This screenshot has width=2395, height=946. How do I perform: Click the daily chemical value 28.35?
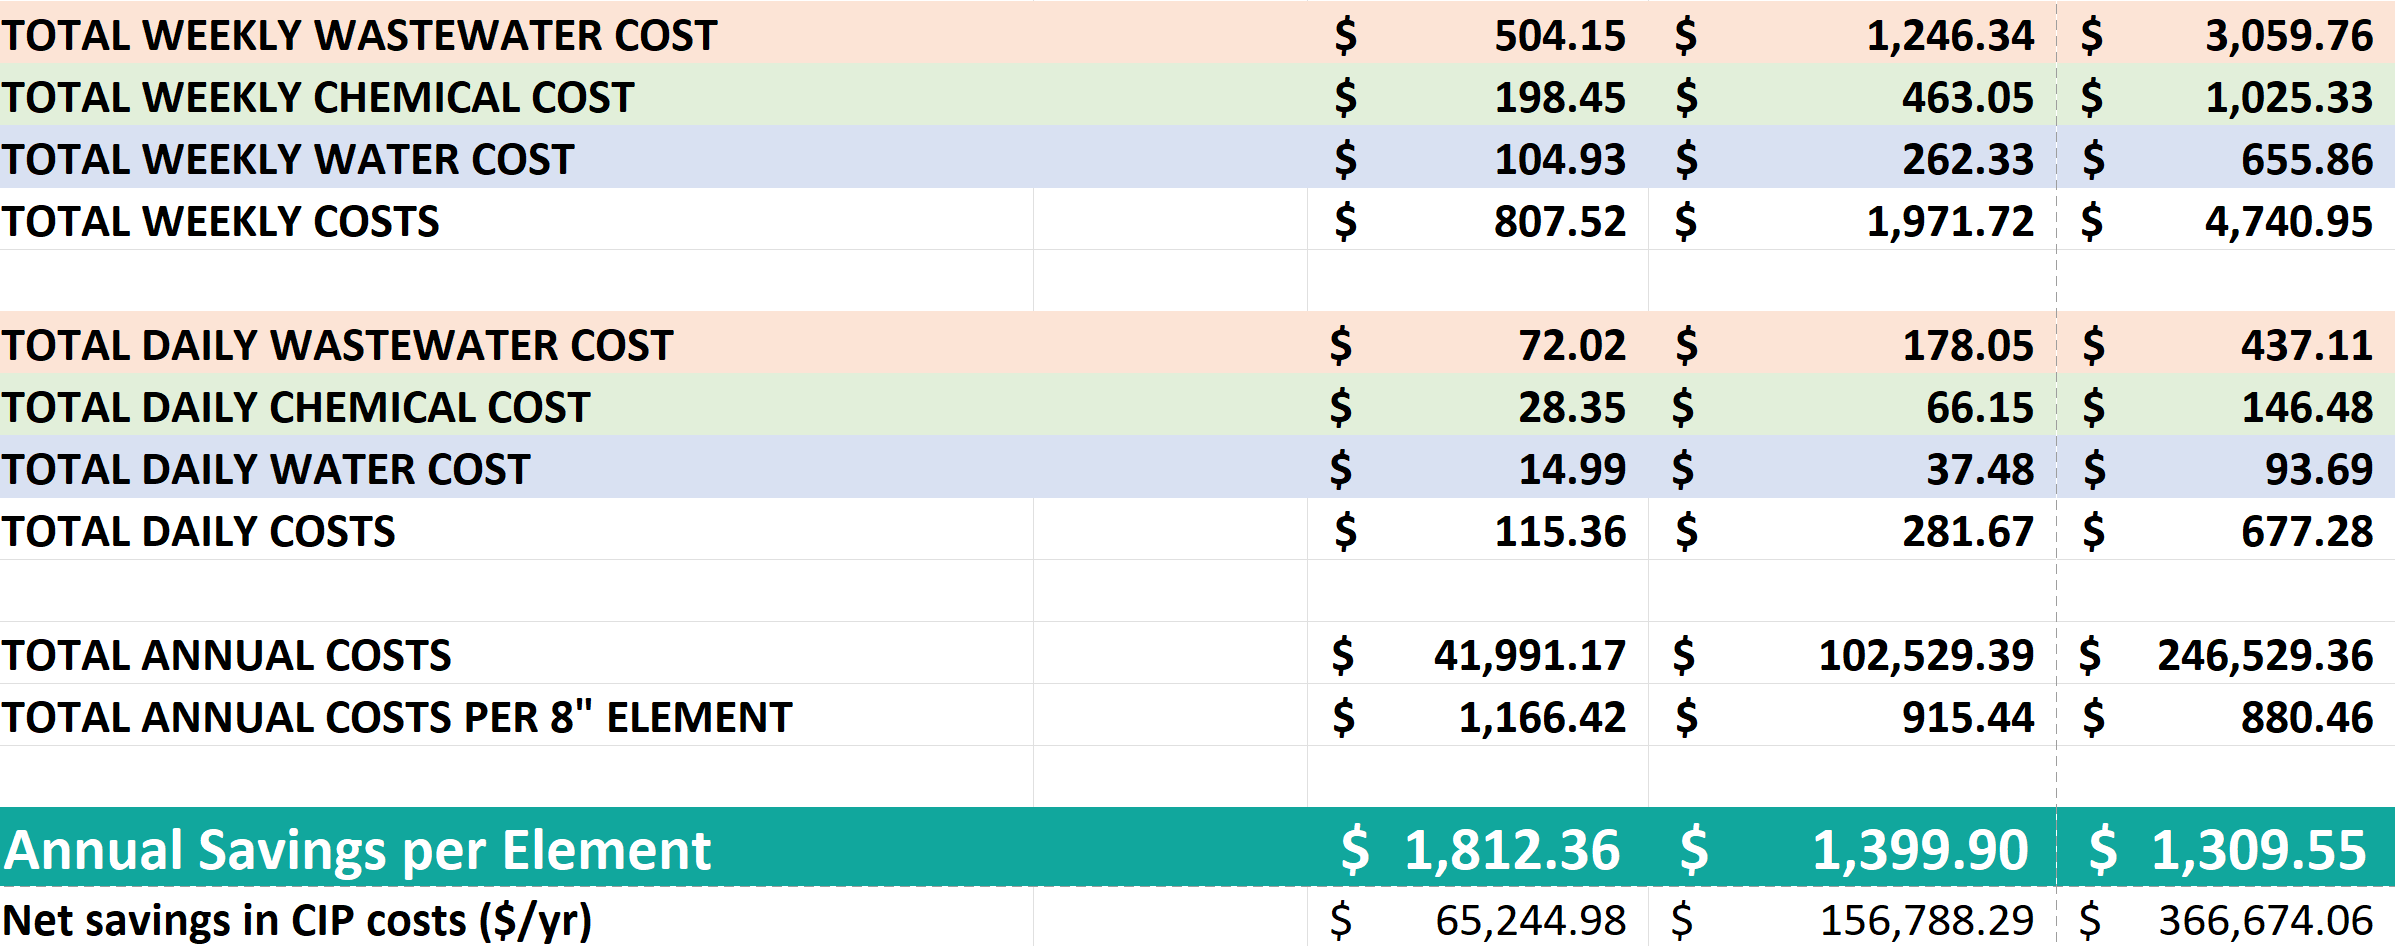point(1572,407)
